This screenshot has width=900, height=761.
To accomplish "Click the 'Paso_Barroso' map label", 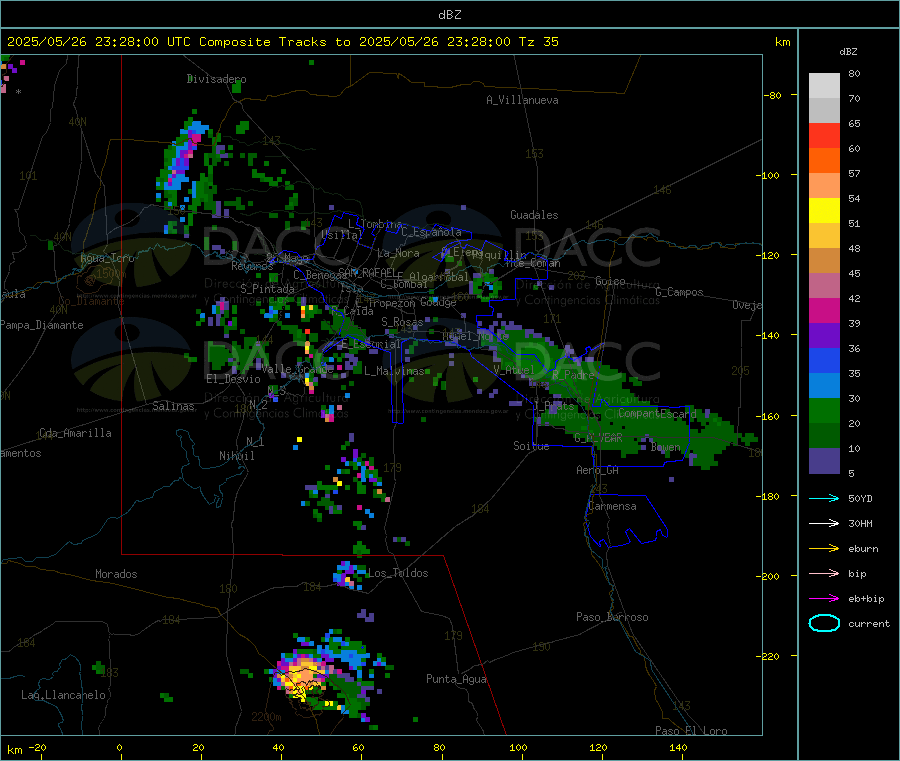I will tap(612, 617).
